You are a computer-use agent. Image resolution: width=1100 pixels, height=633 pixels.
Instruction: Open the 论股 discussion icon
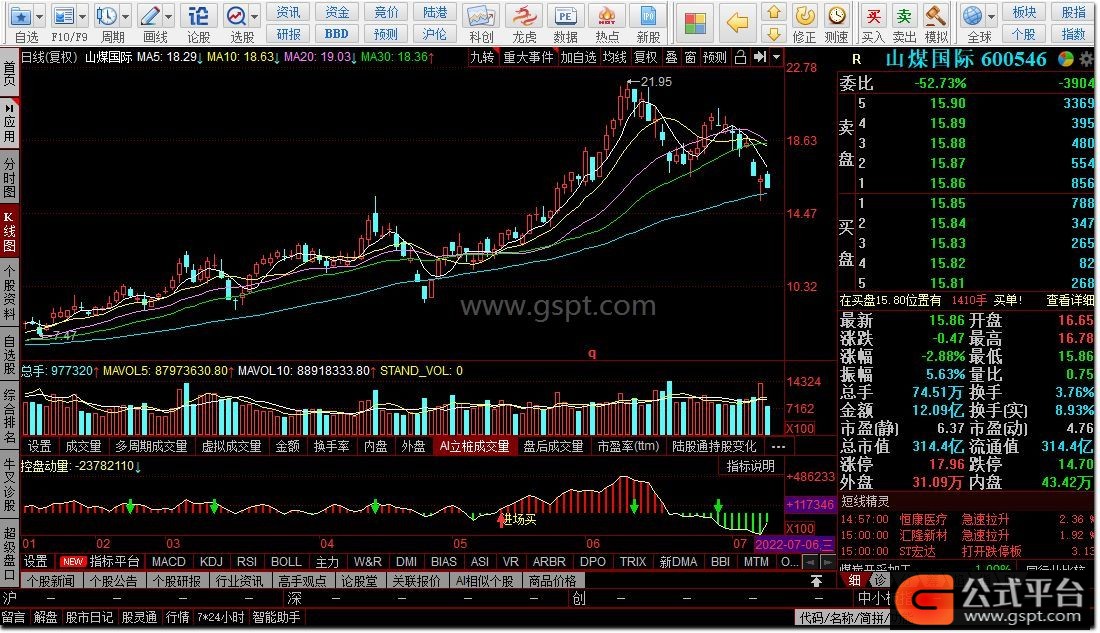click(x=198, y=15)
